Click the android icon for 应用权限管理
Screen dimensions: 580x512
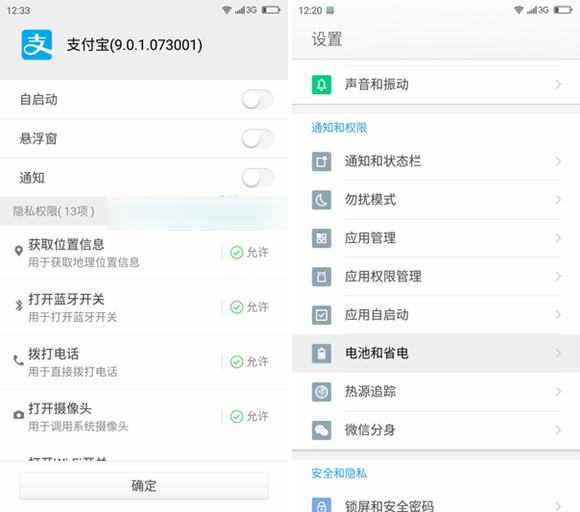(x=321, y=277)
